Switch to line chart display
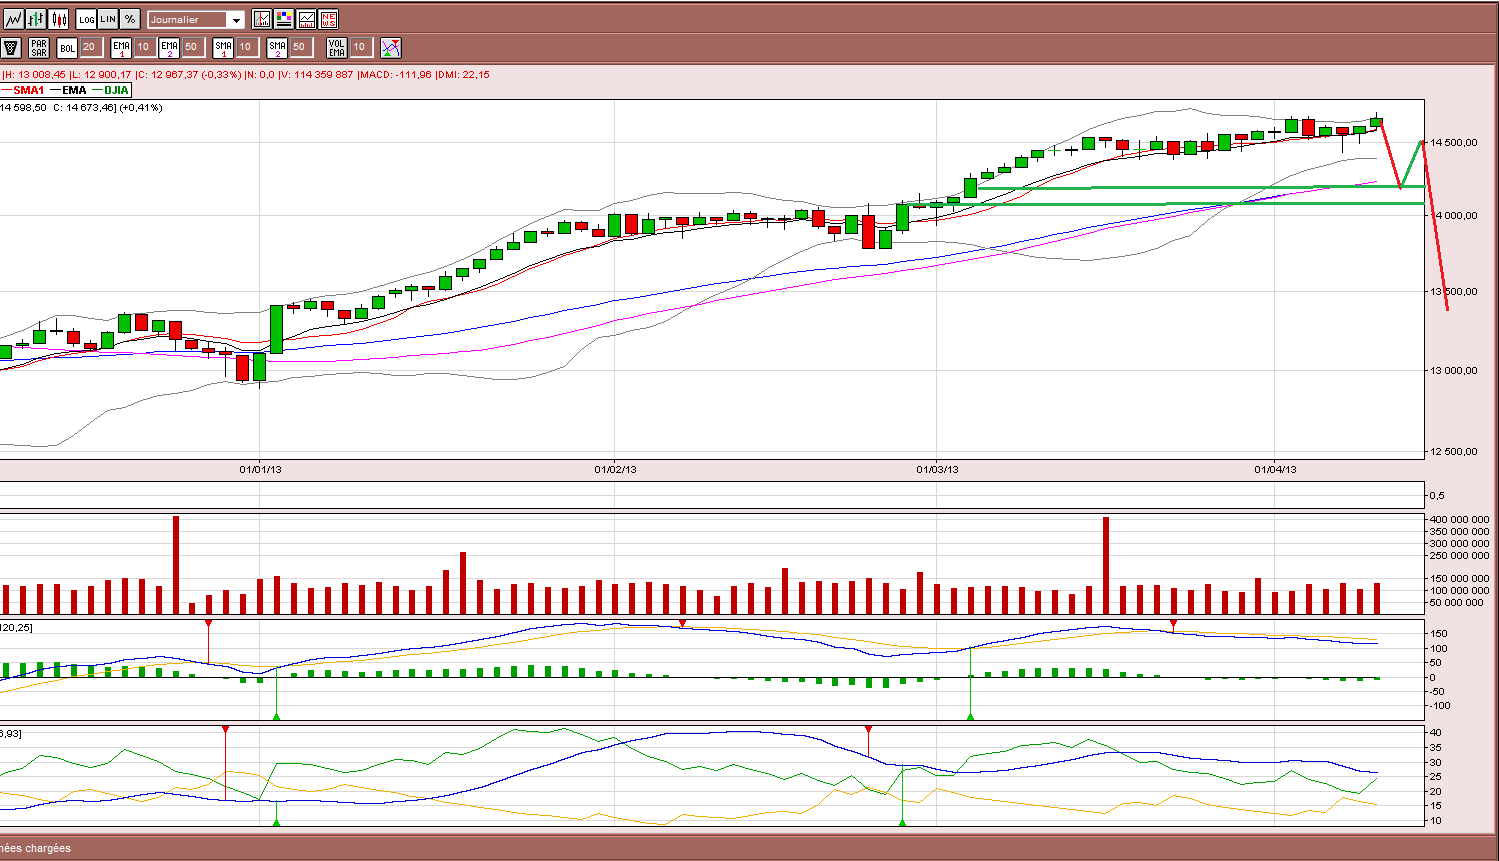The image size is (1499, 861). (14, 19)
